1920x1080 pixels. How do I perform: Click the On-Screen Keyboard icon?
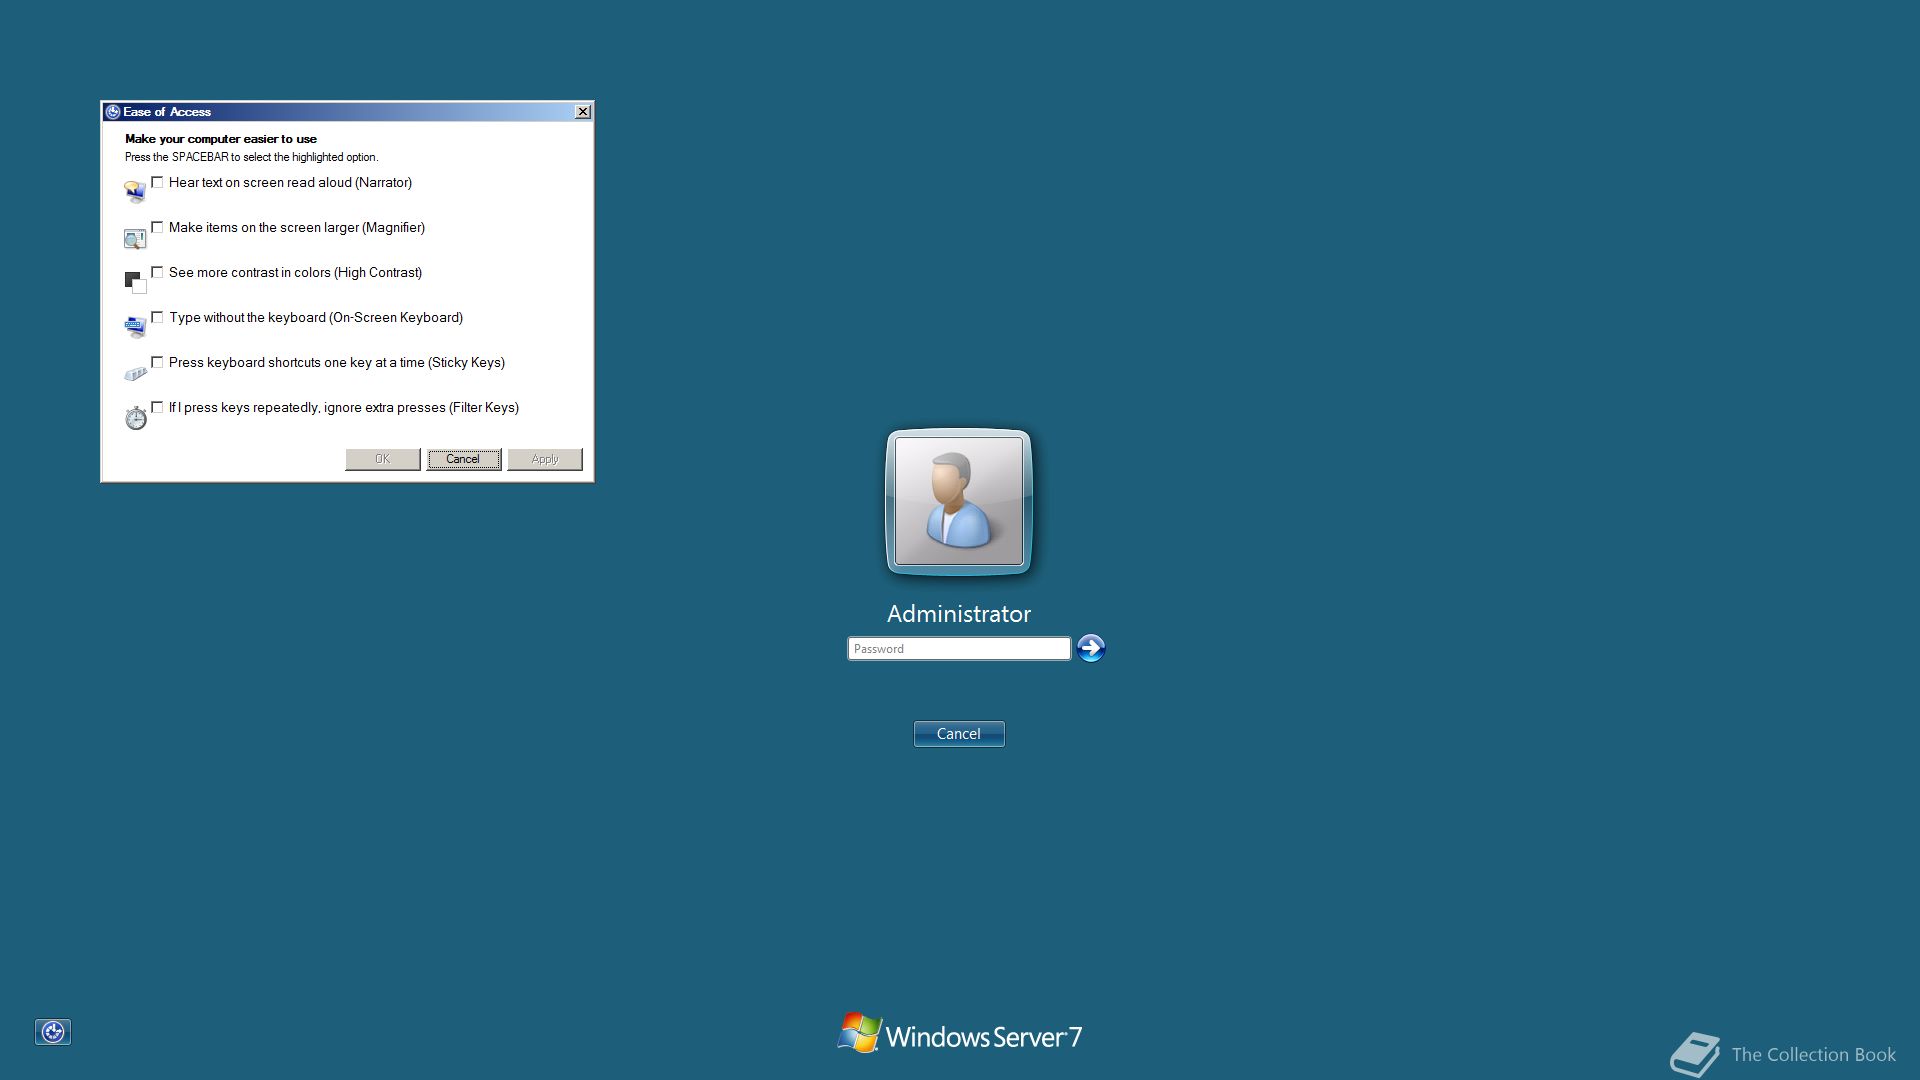135,327
